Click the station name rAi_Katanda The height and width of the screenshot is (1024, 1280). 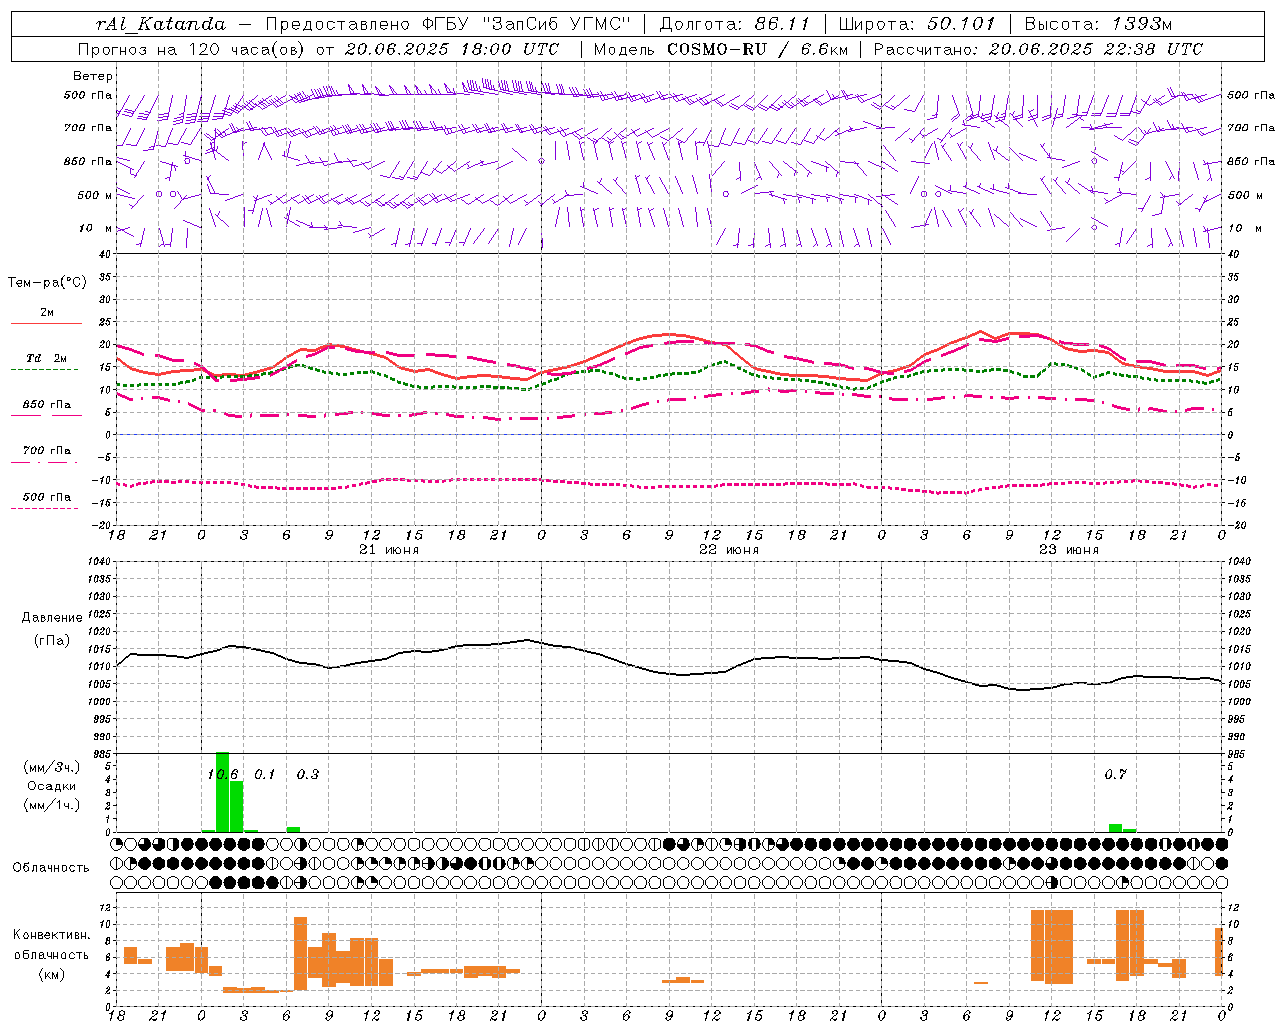point(161,24)
